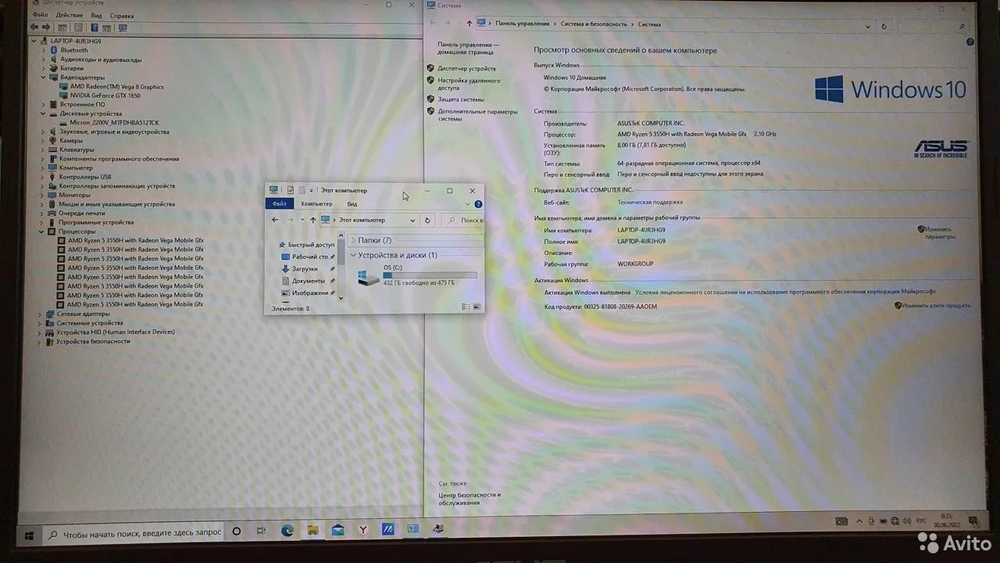Collapse Дисковые устройства category

click(x=44, y=113)
